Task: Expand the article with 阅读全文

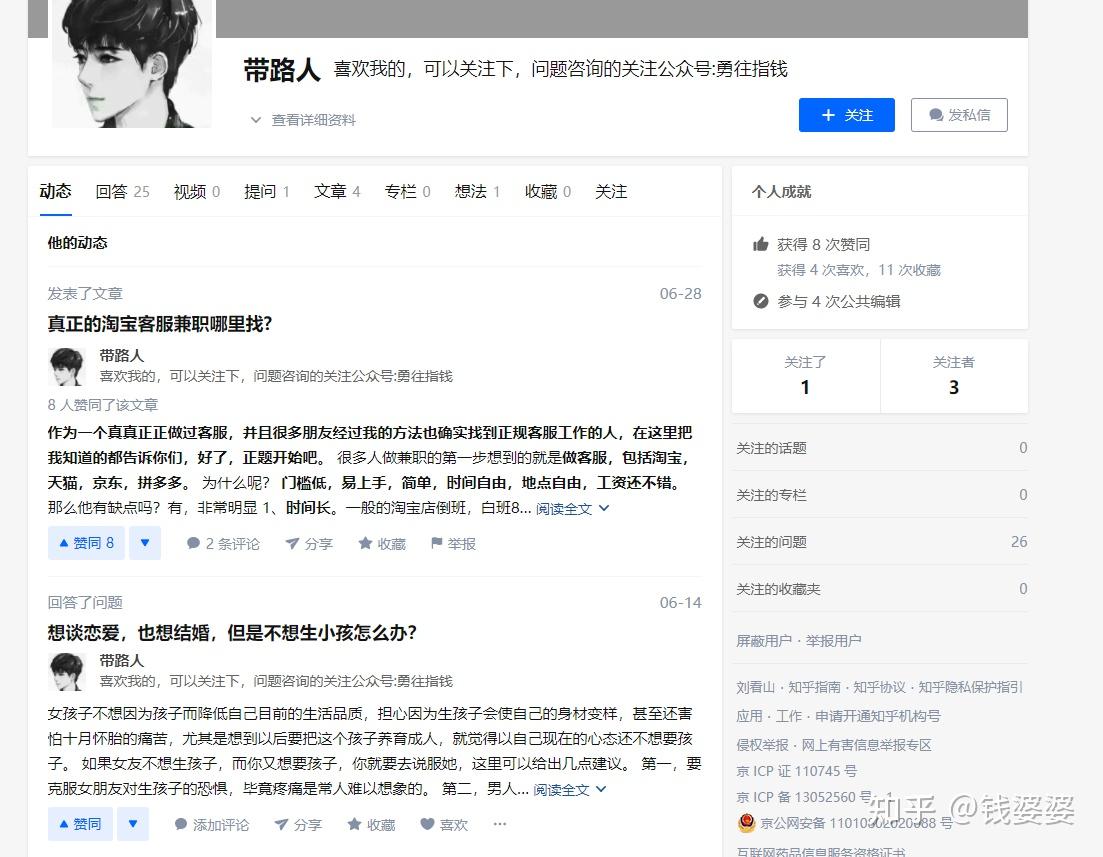Action: click(x=566, y=508)
